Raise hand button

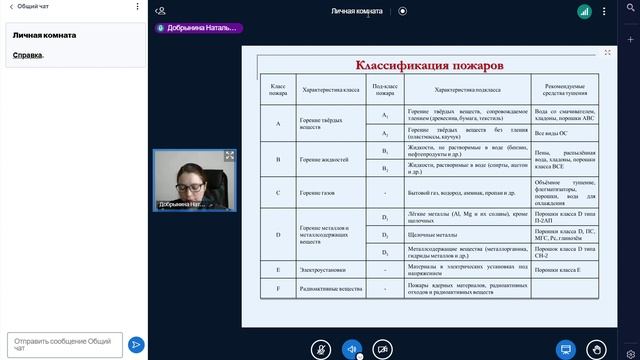[x=596, y=350]
